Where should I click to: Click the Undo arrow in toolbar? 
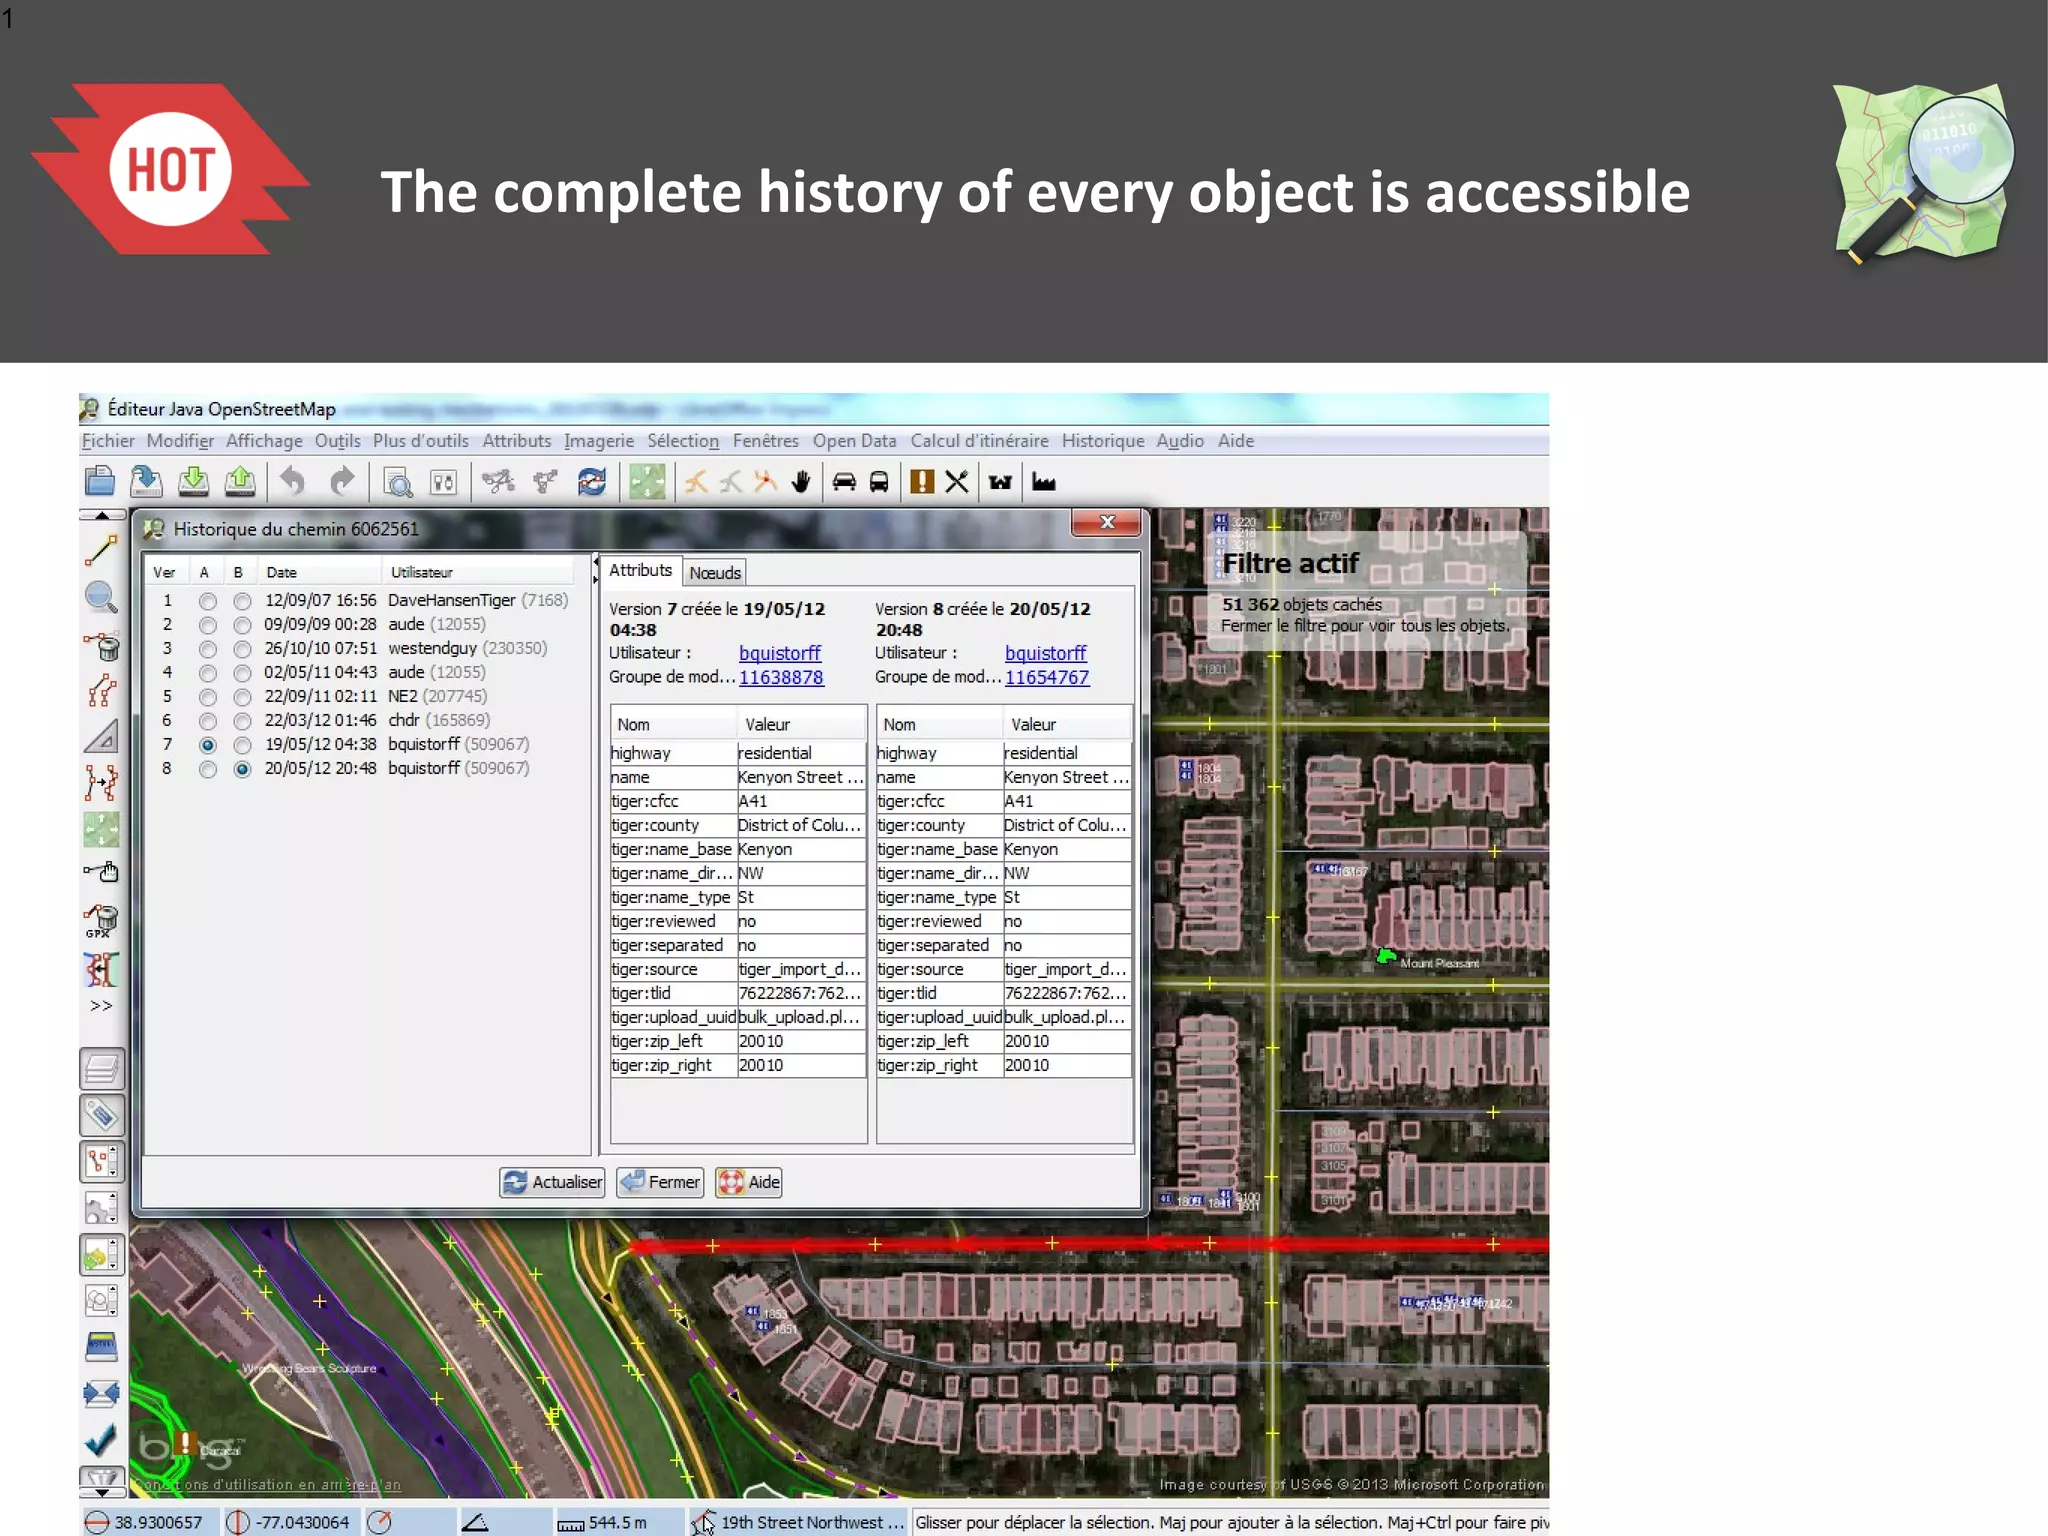point(292,482)
